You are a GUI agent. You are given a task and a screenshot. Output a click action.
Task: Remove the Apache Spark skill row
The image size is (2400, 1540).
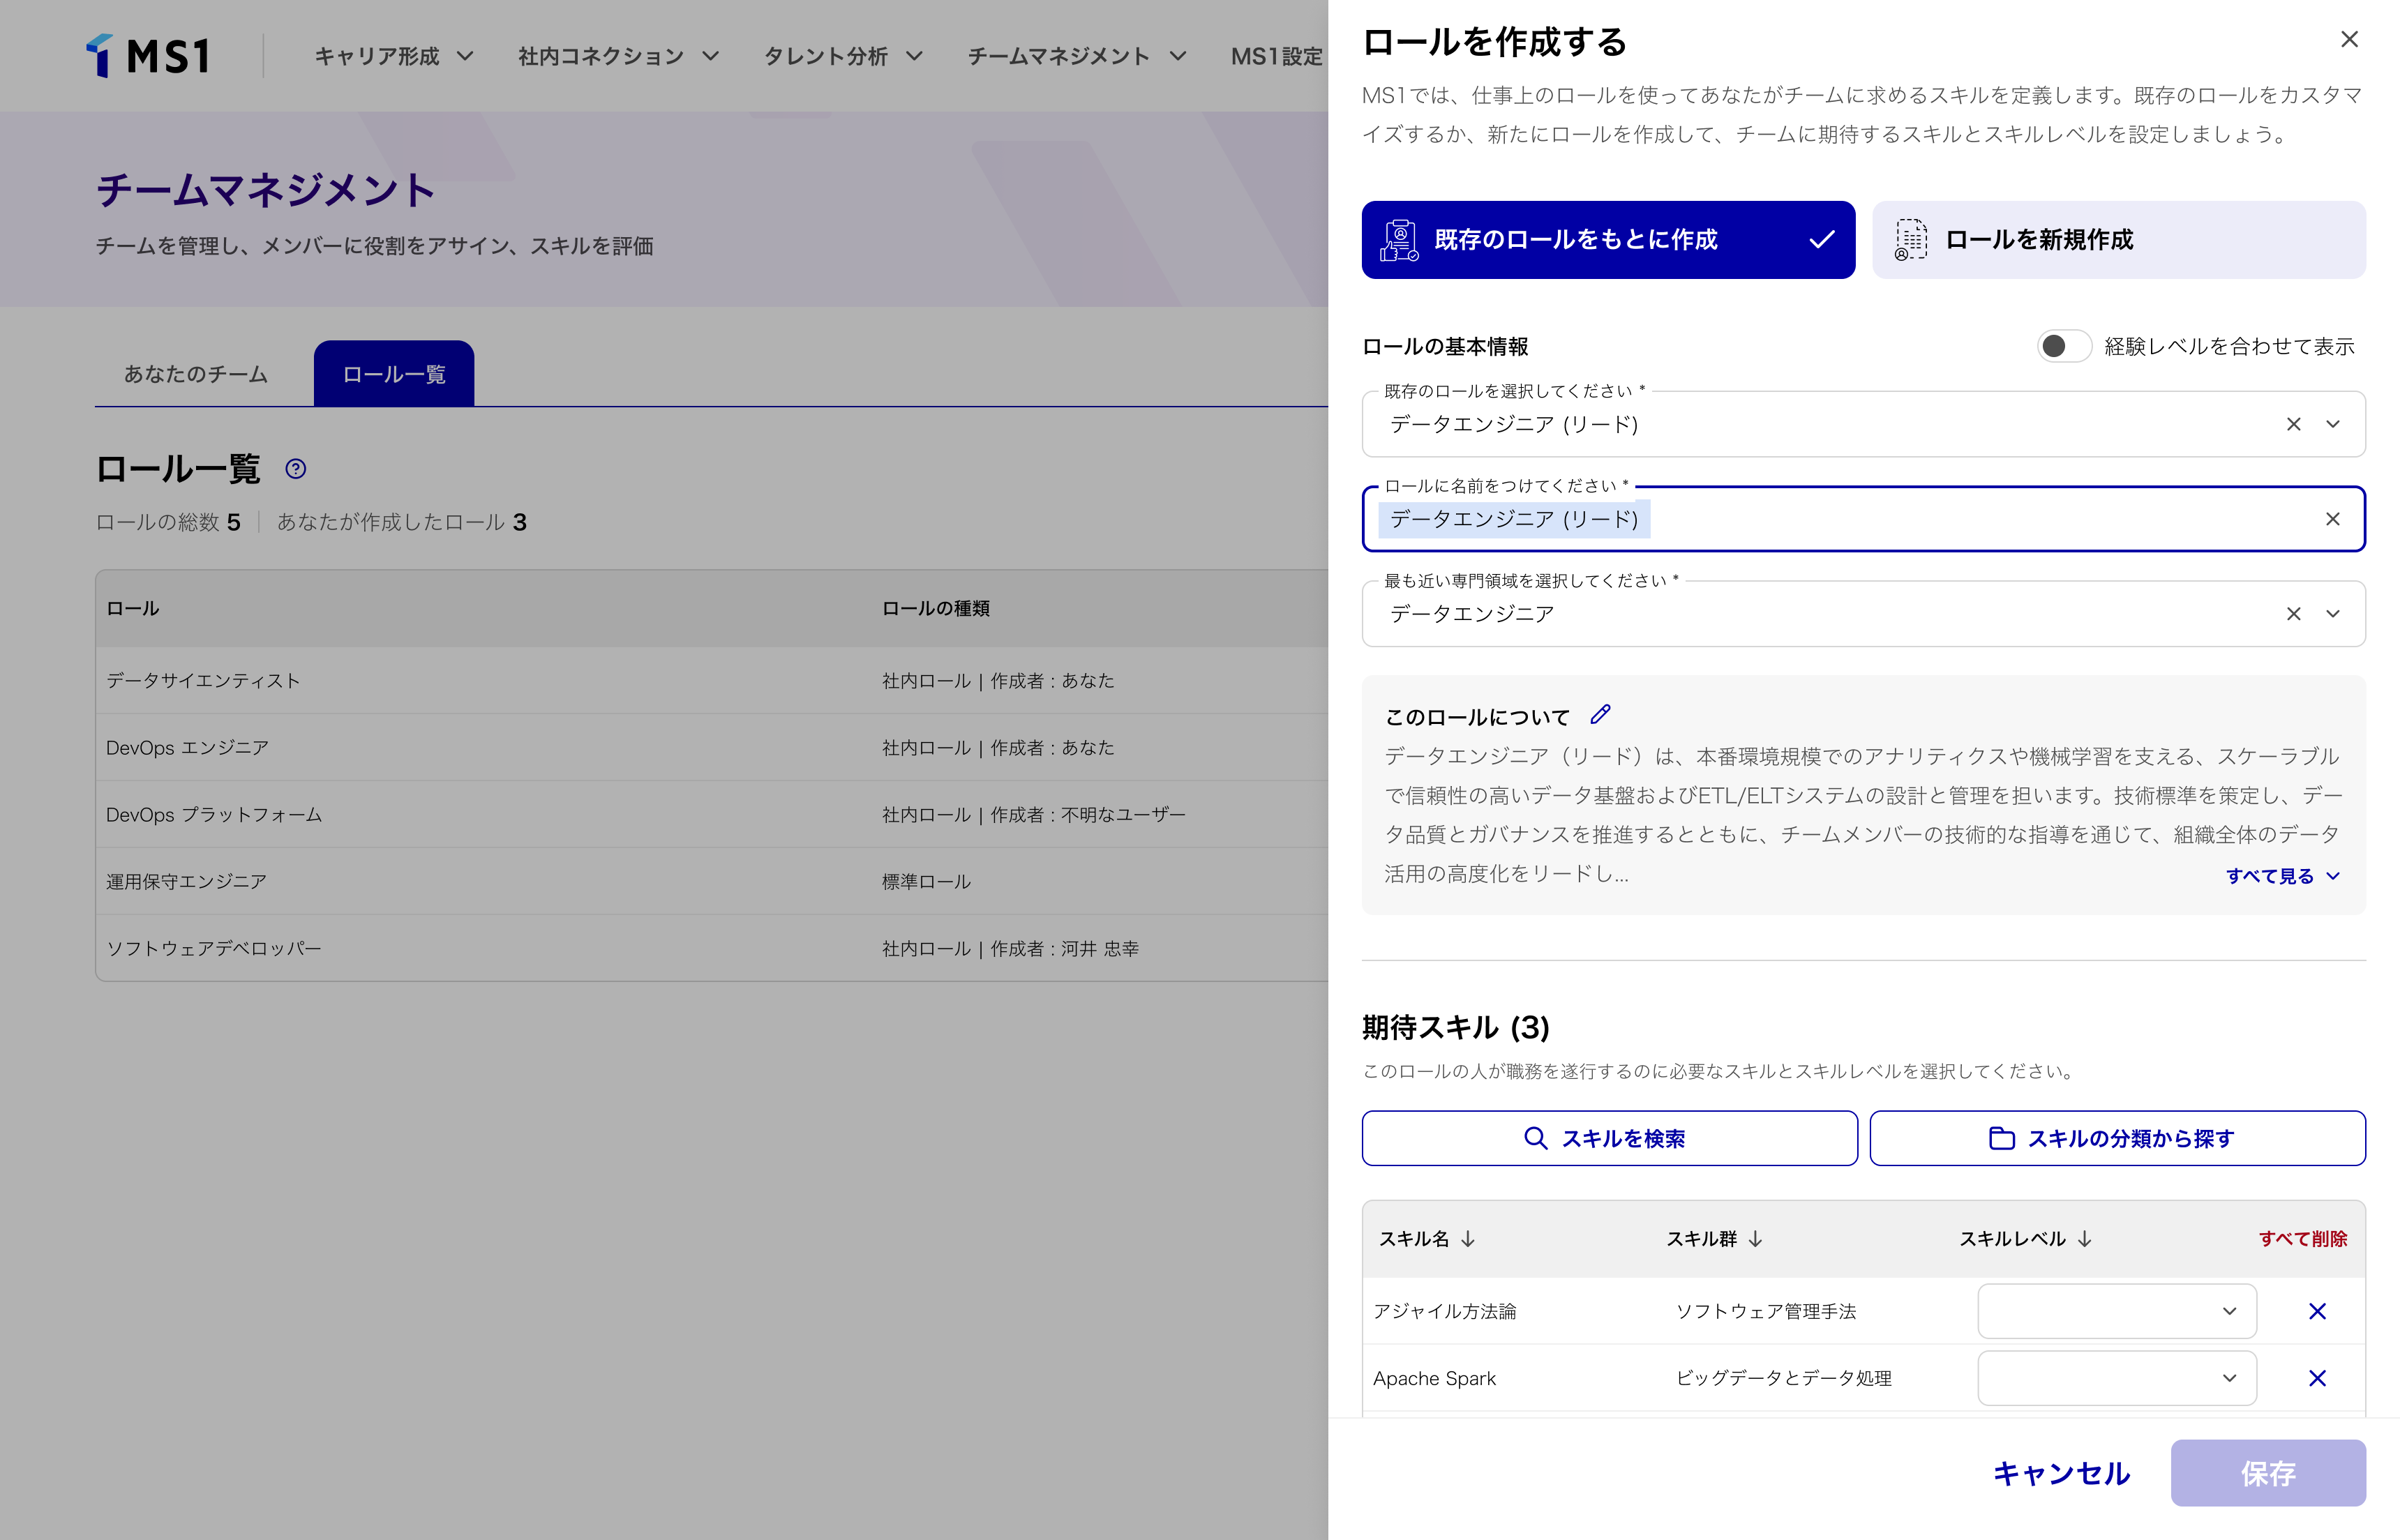click(2317, 1378)
